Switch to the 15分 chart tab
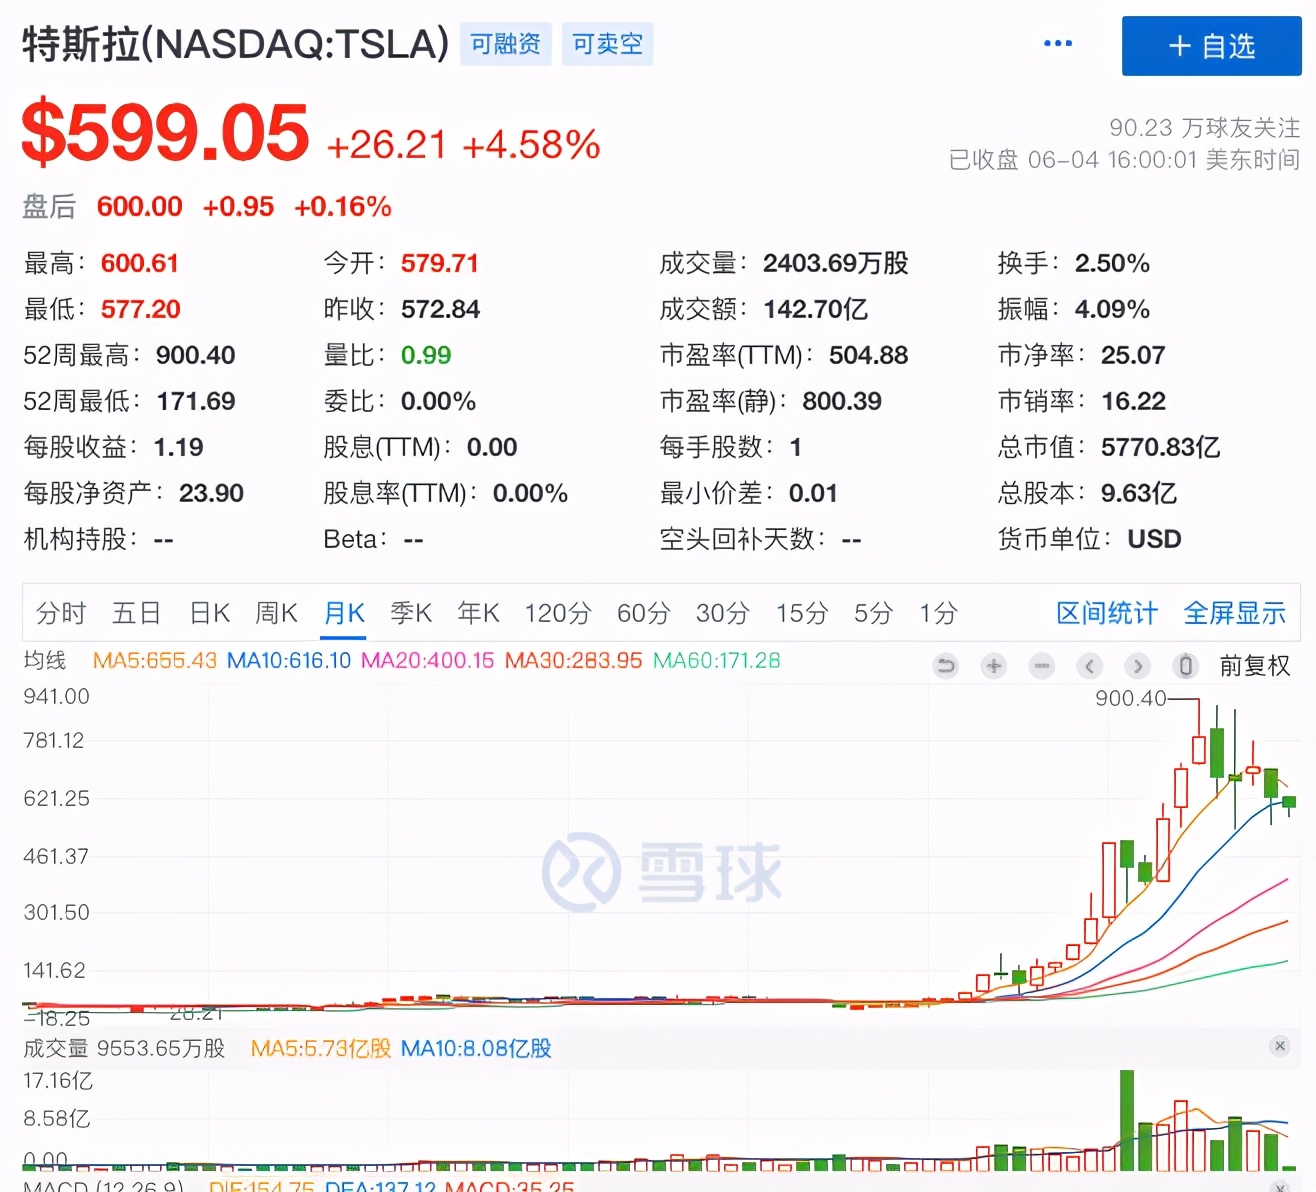This screenshot has width=1316, height=1192. pos(802,613)
